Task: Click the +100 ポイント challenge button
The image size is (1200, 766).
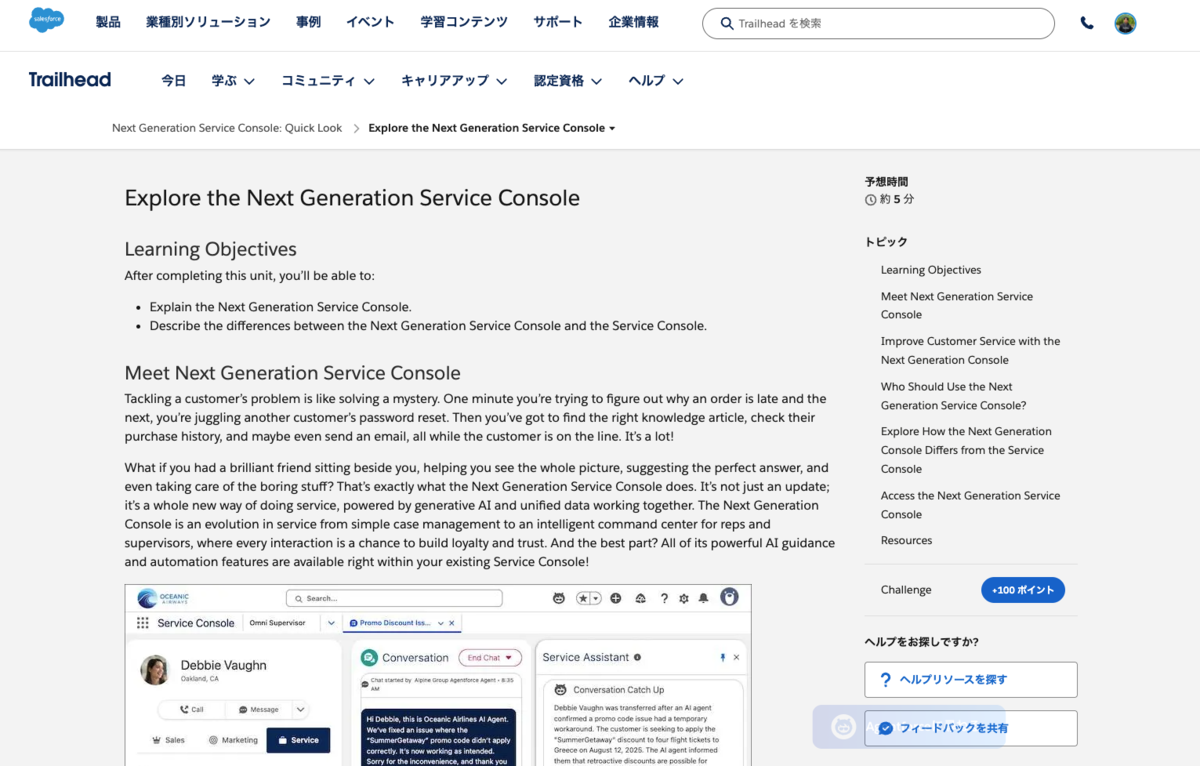Action: pos(1023,590)
